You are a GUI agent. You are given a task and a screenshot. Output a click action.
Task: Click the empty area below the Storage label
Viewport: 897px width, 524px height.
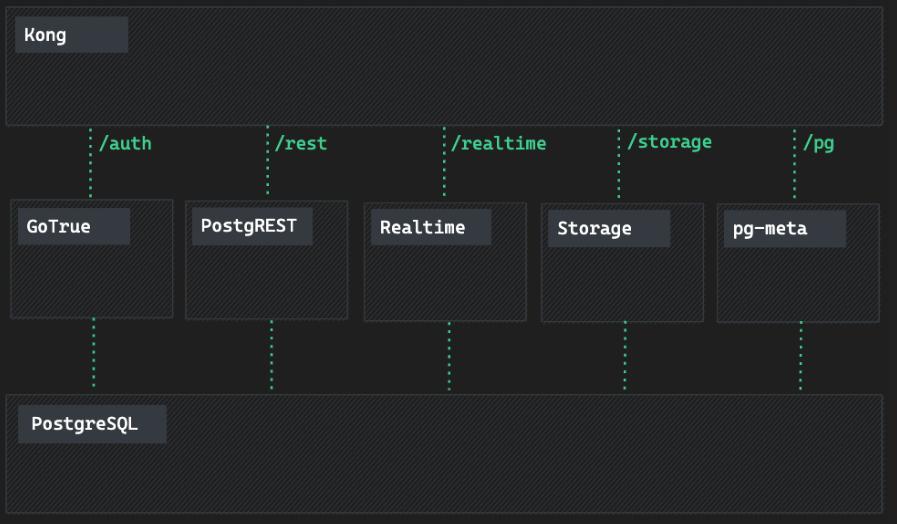click(622, 286)
